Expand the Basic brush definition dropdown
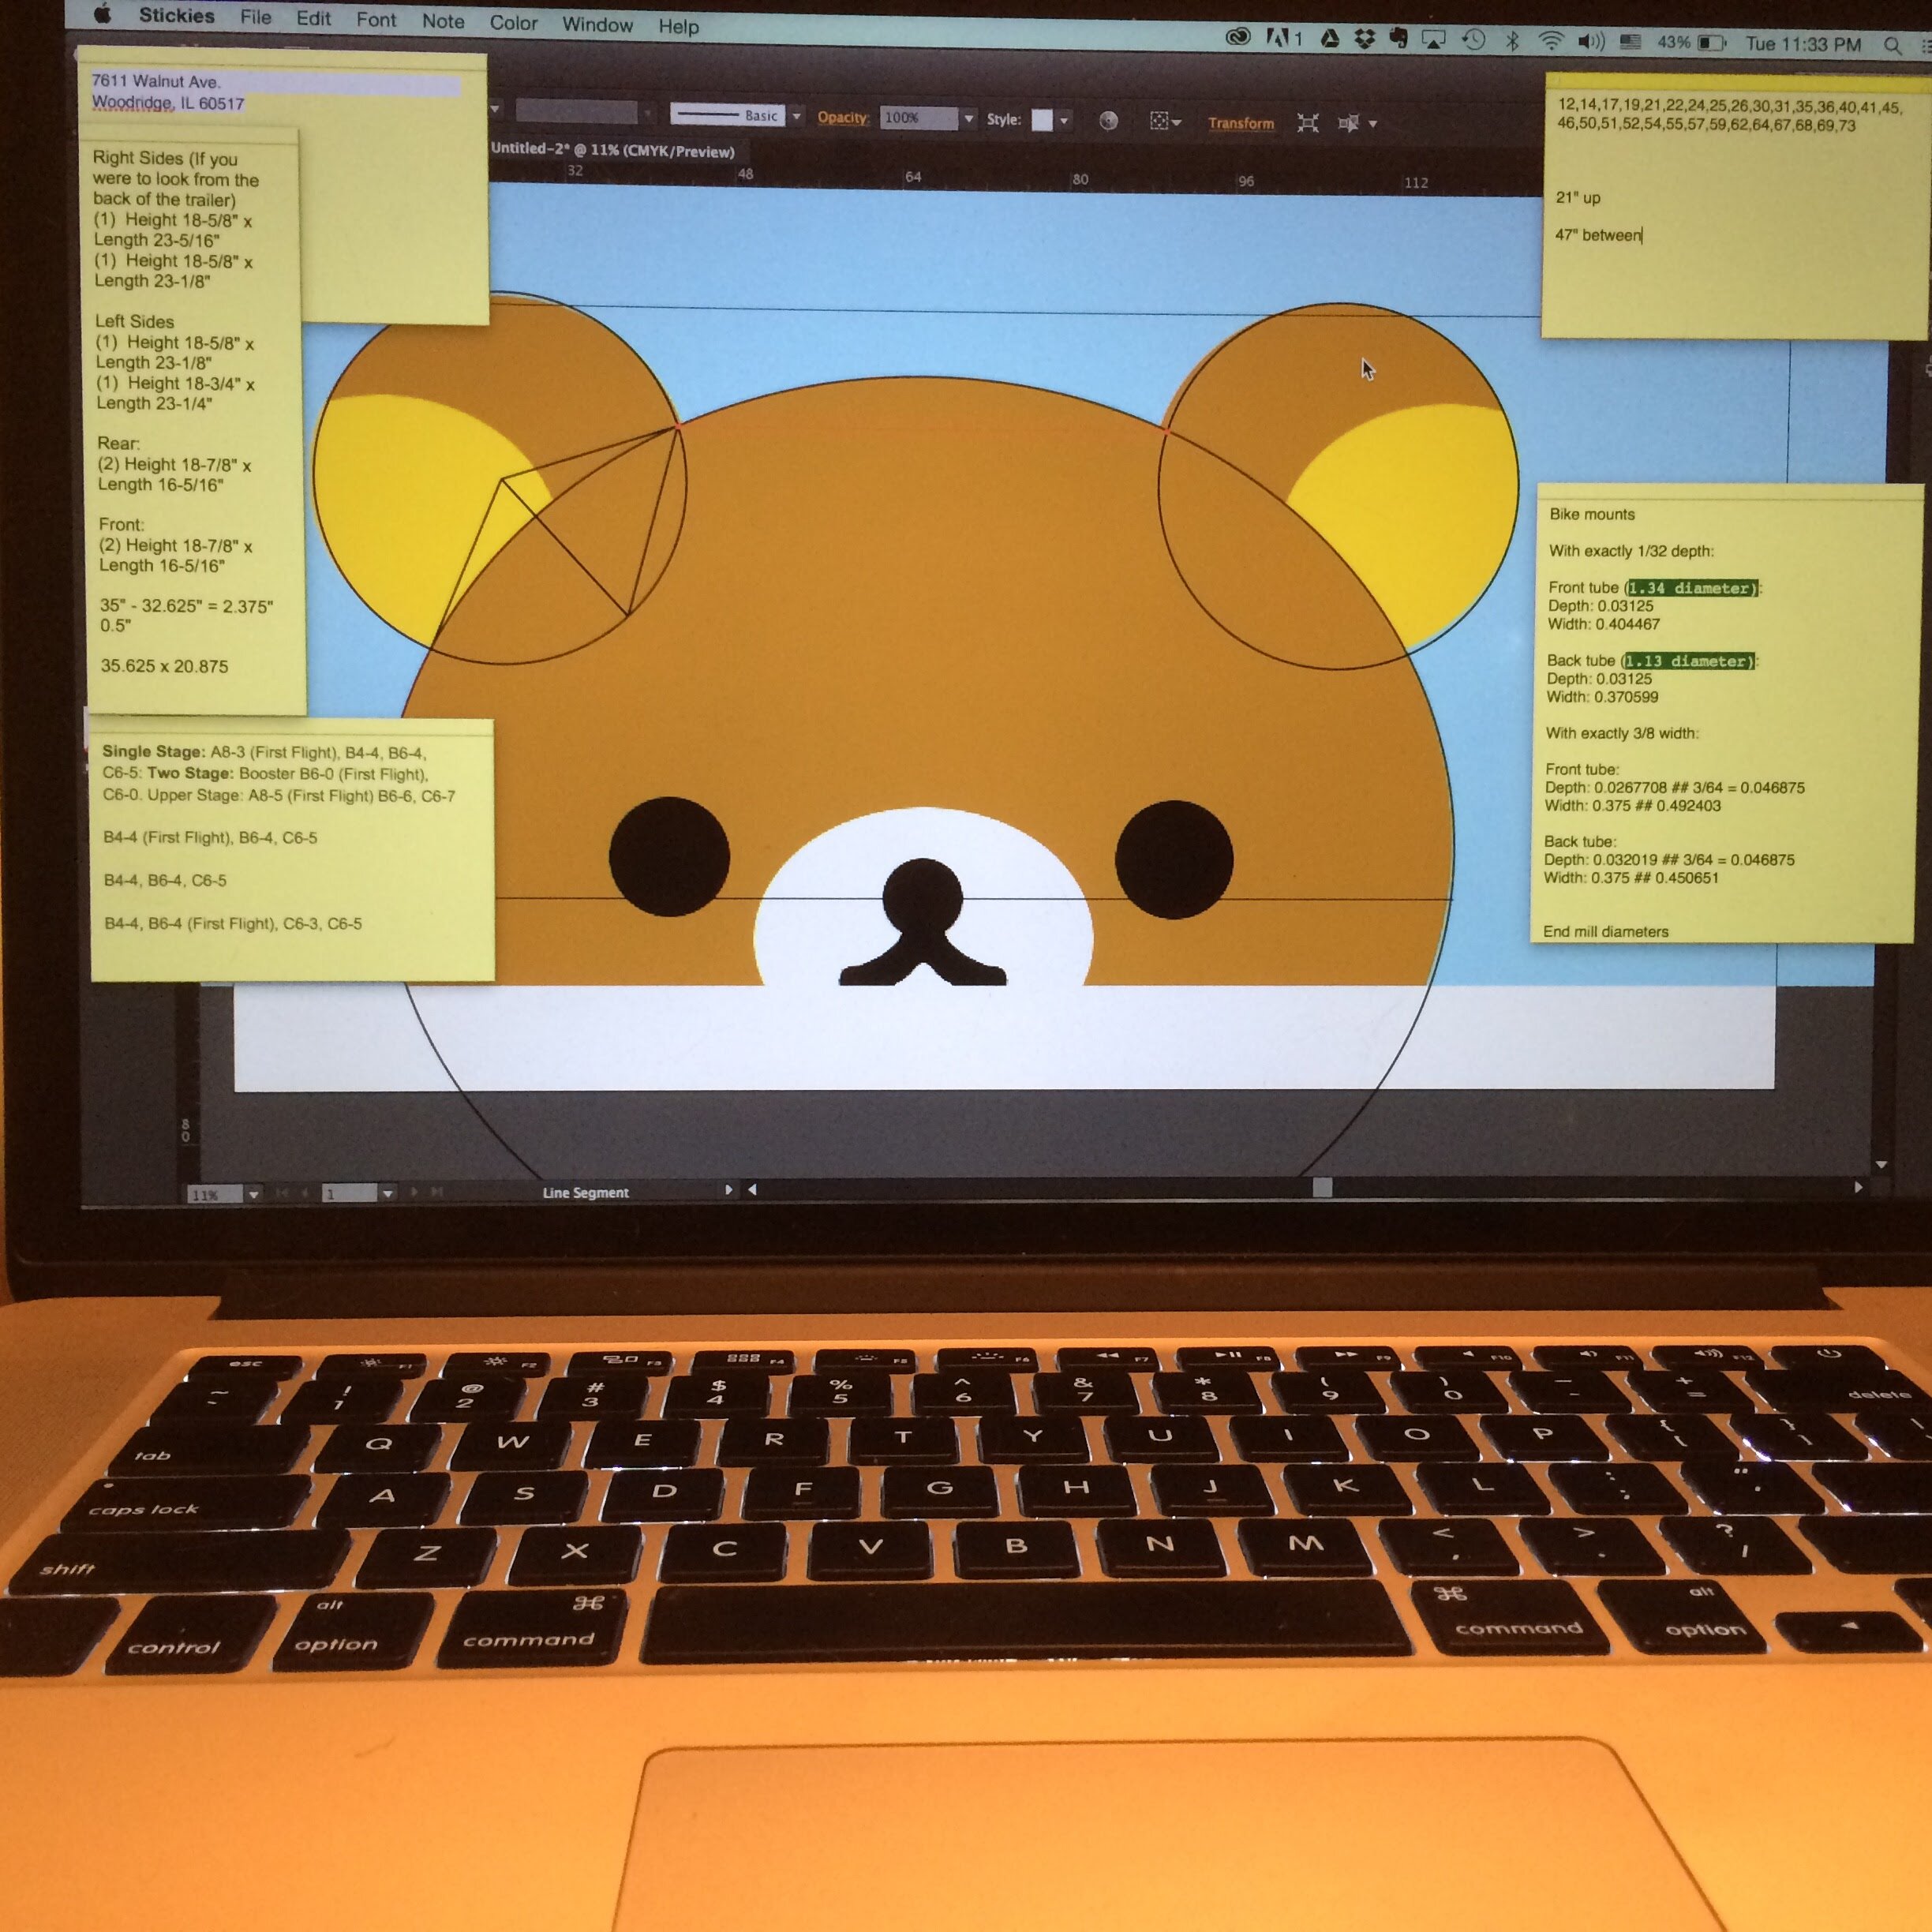This screenshot has height=1932, width=1932. click(797, 117)
